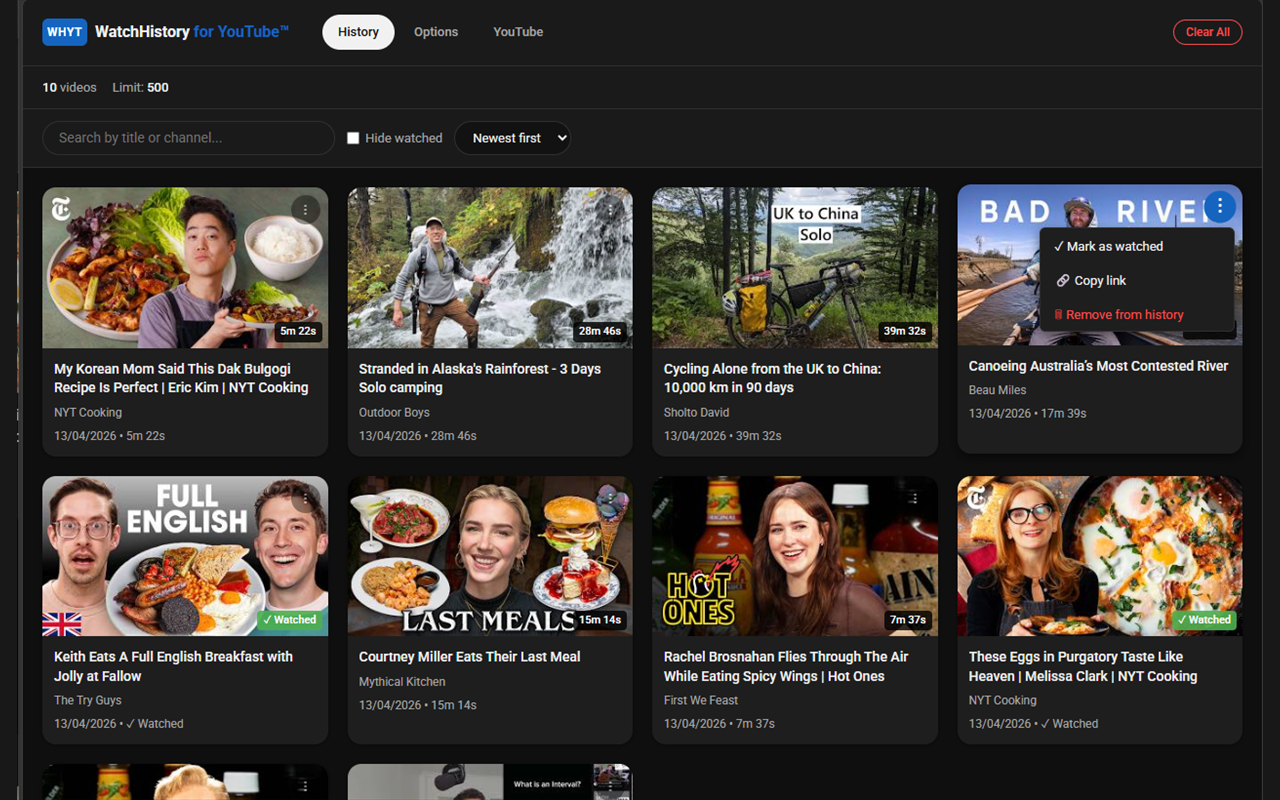Click title 'These Eggs in Purgatory Taste Like Heaven'
The width and height of the screenshot is (1280, 800).
(1083, 666)
